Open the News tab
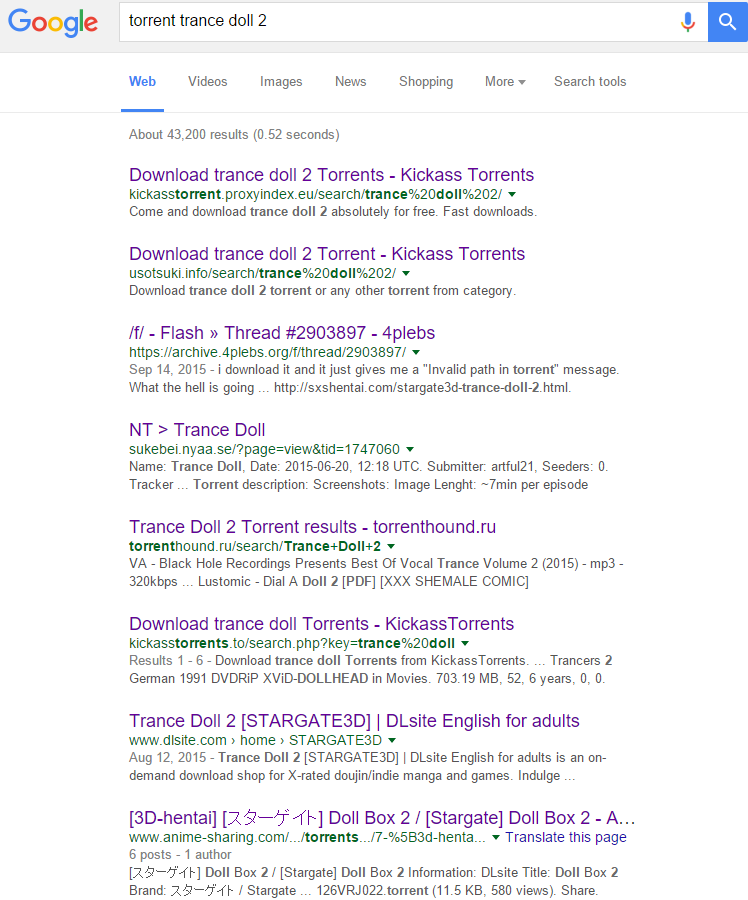The image size is (748, 900). (x=350, y=82)
